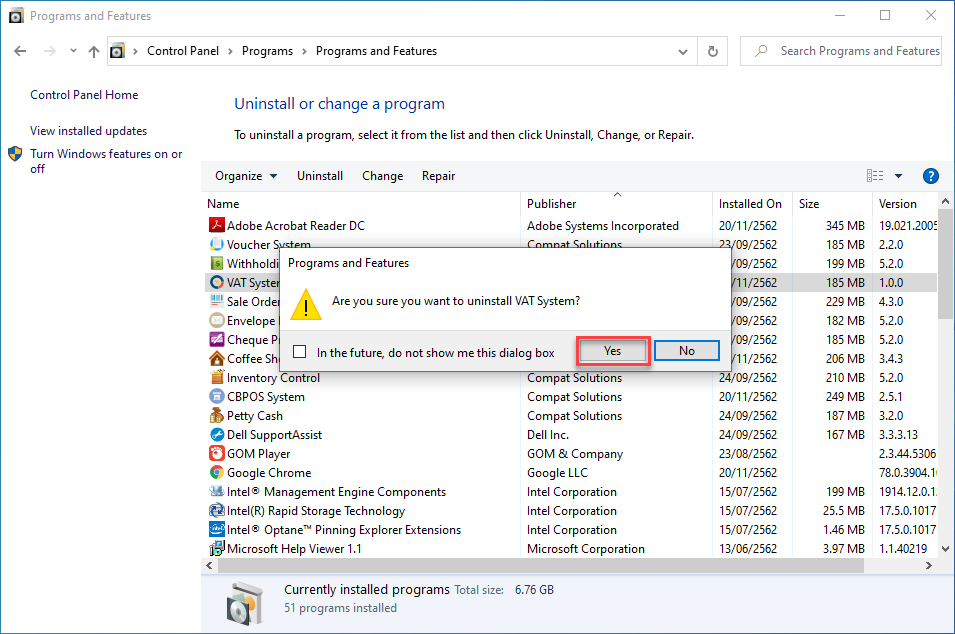Click the Search Programs and Features box
This screenshot has height=634, width=955.
click(841, 51)
